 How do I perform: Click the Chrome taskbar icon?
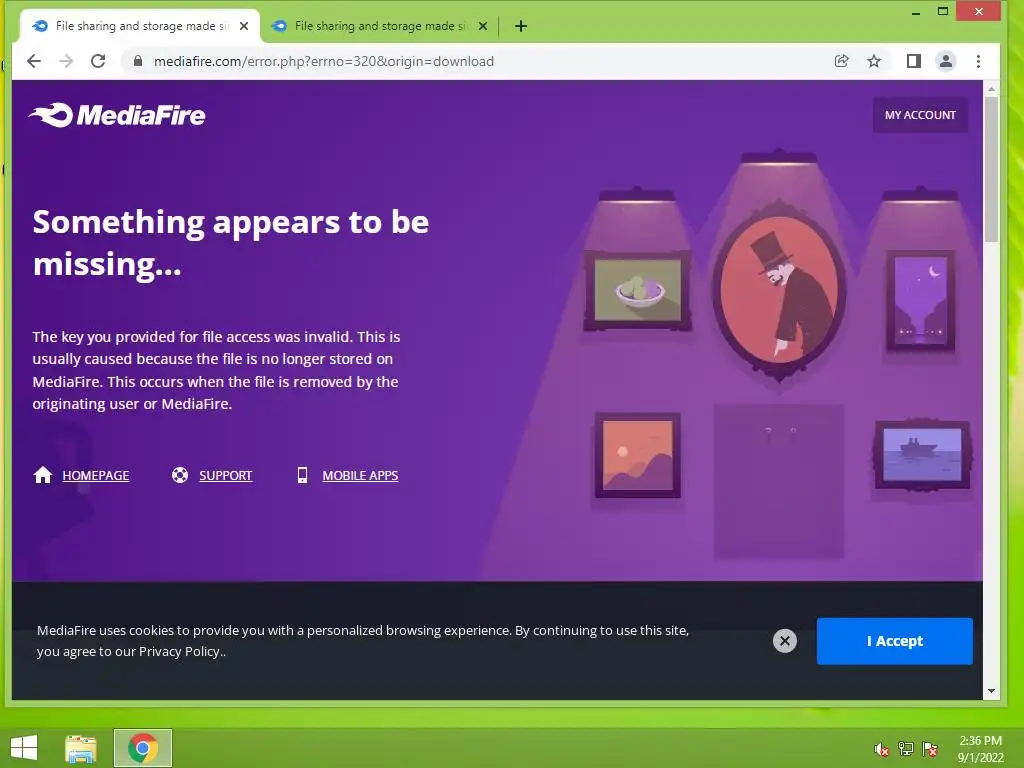[x=143, y=748]
